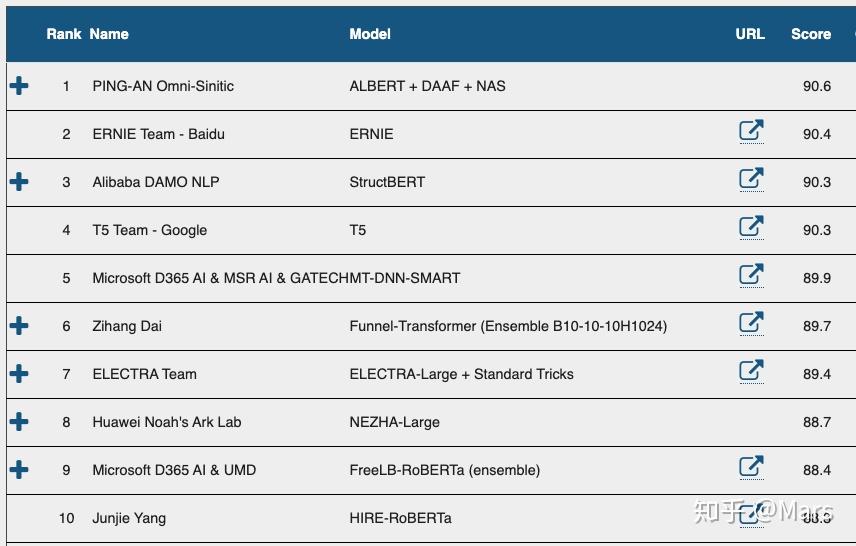Viewport: 856px width, 546px height.
Task: Expand the ELECTRA Team row
Action: [19, 374]
